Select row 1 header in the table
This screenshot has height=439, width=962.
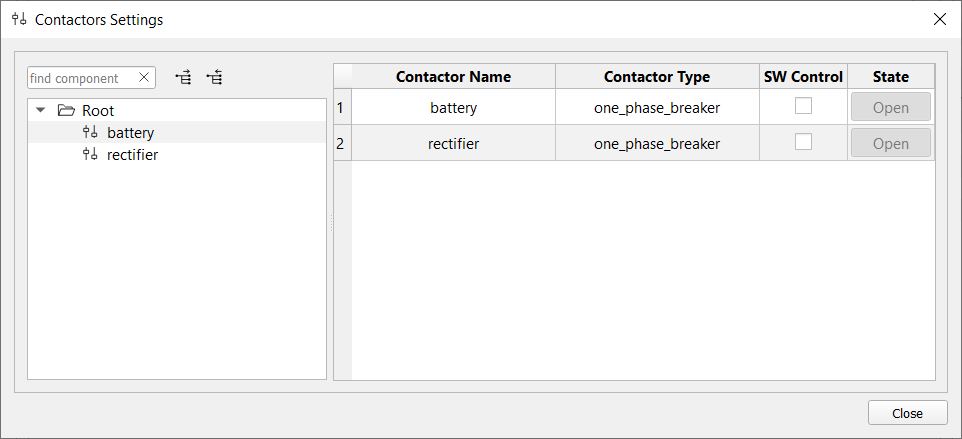tap(342, 107)
